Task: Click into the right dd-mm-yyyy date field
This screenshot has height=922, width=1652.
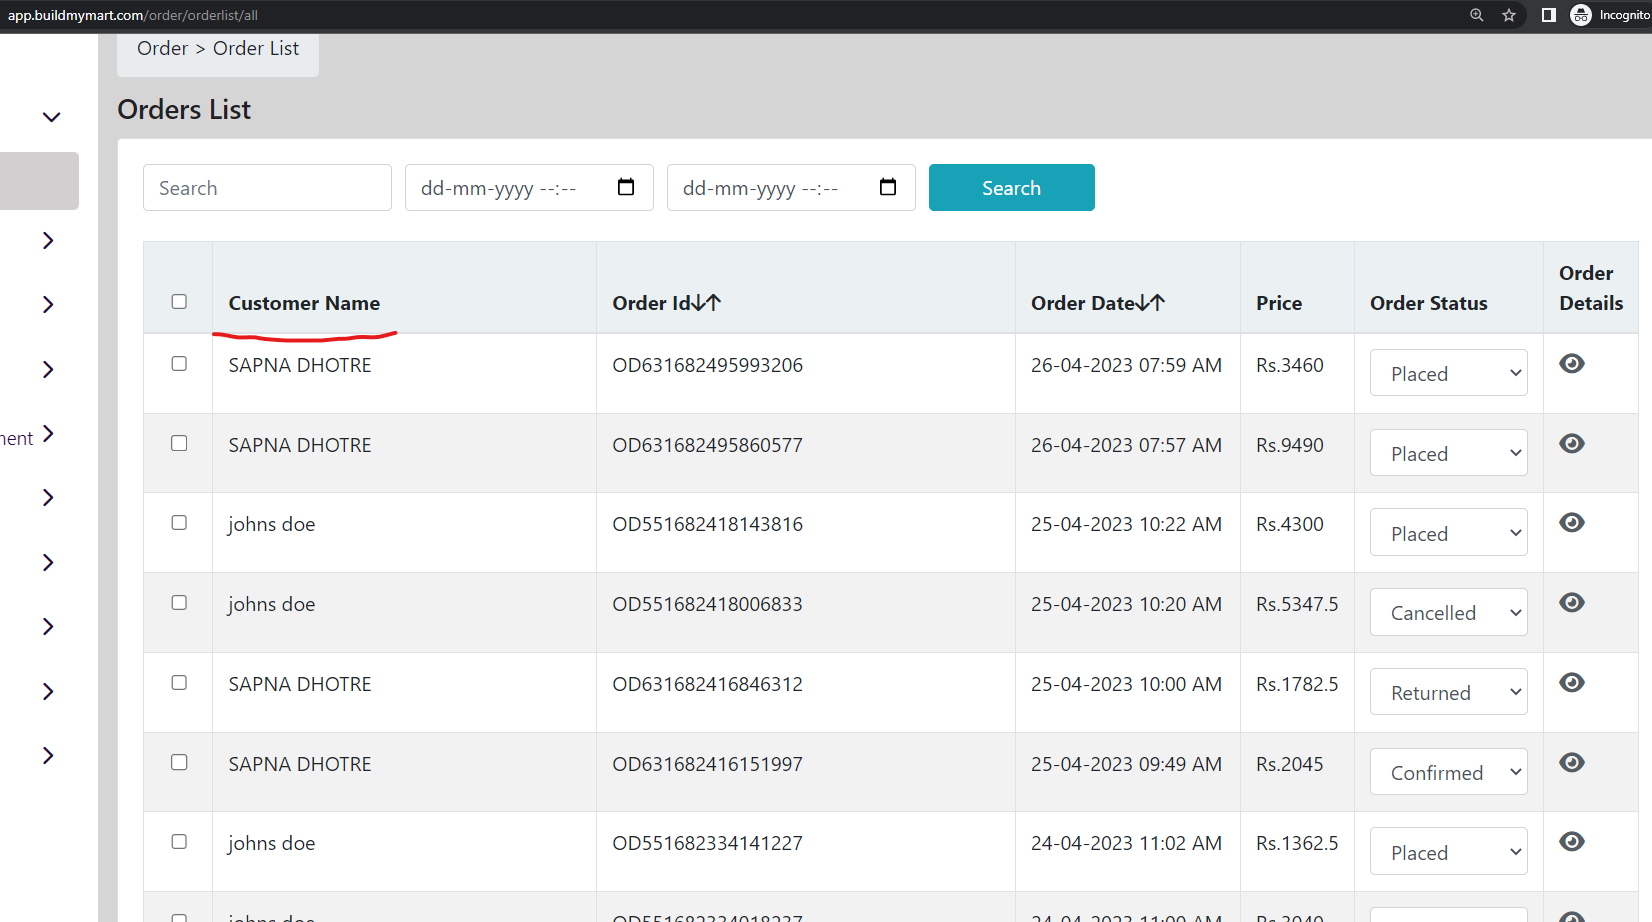Action: [791, 187]
